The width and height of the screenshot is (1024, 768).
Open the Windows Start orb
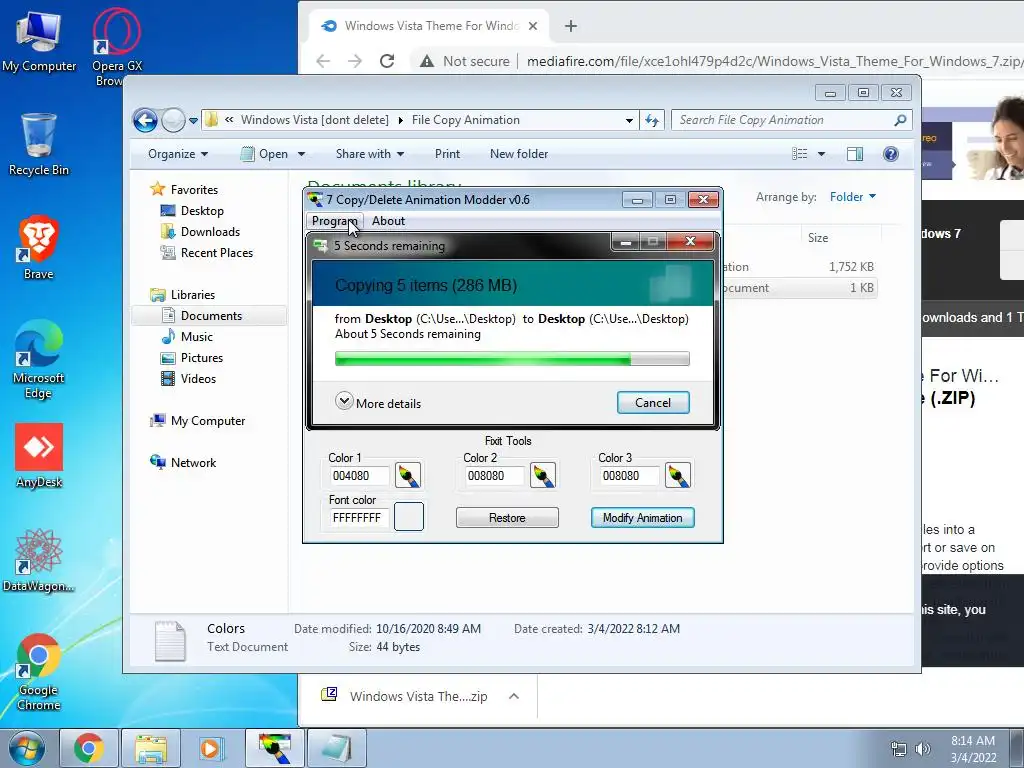(x=27, y=748)
